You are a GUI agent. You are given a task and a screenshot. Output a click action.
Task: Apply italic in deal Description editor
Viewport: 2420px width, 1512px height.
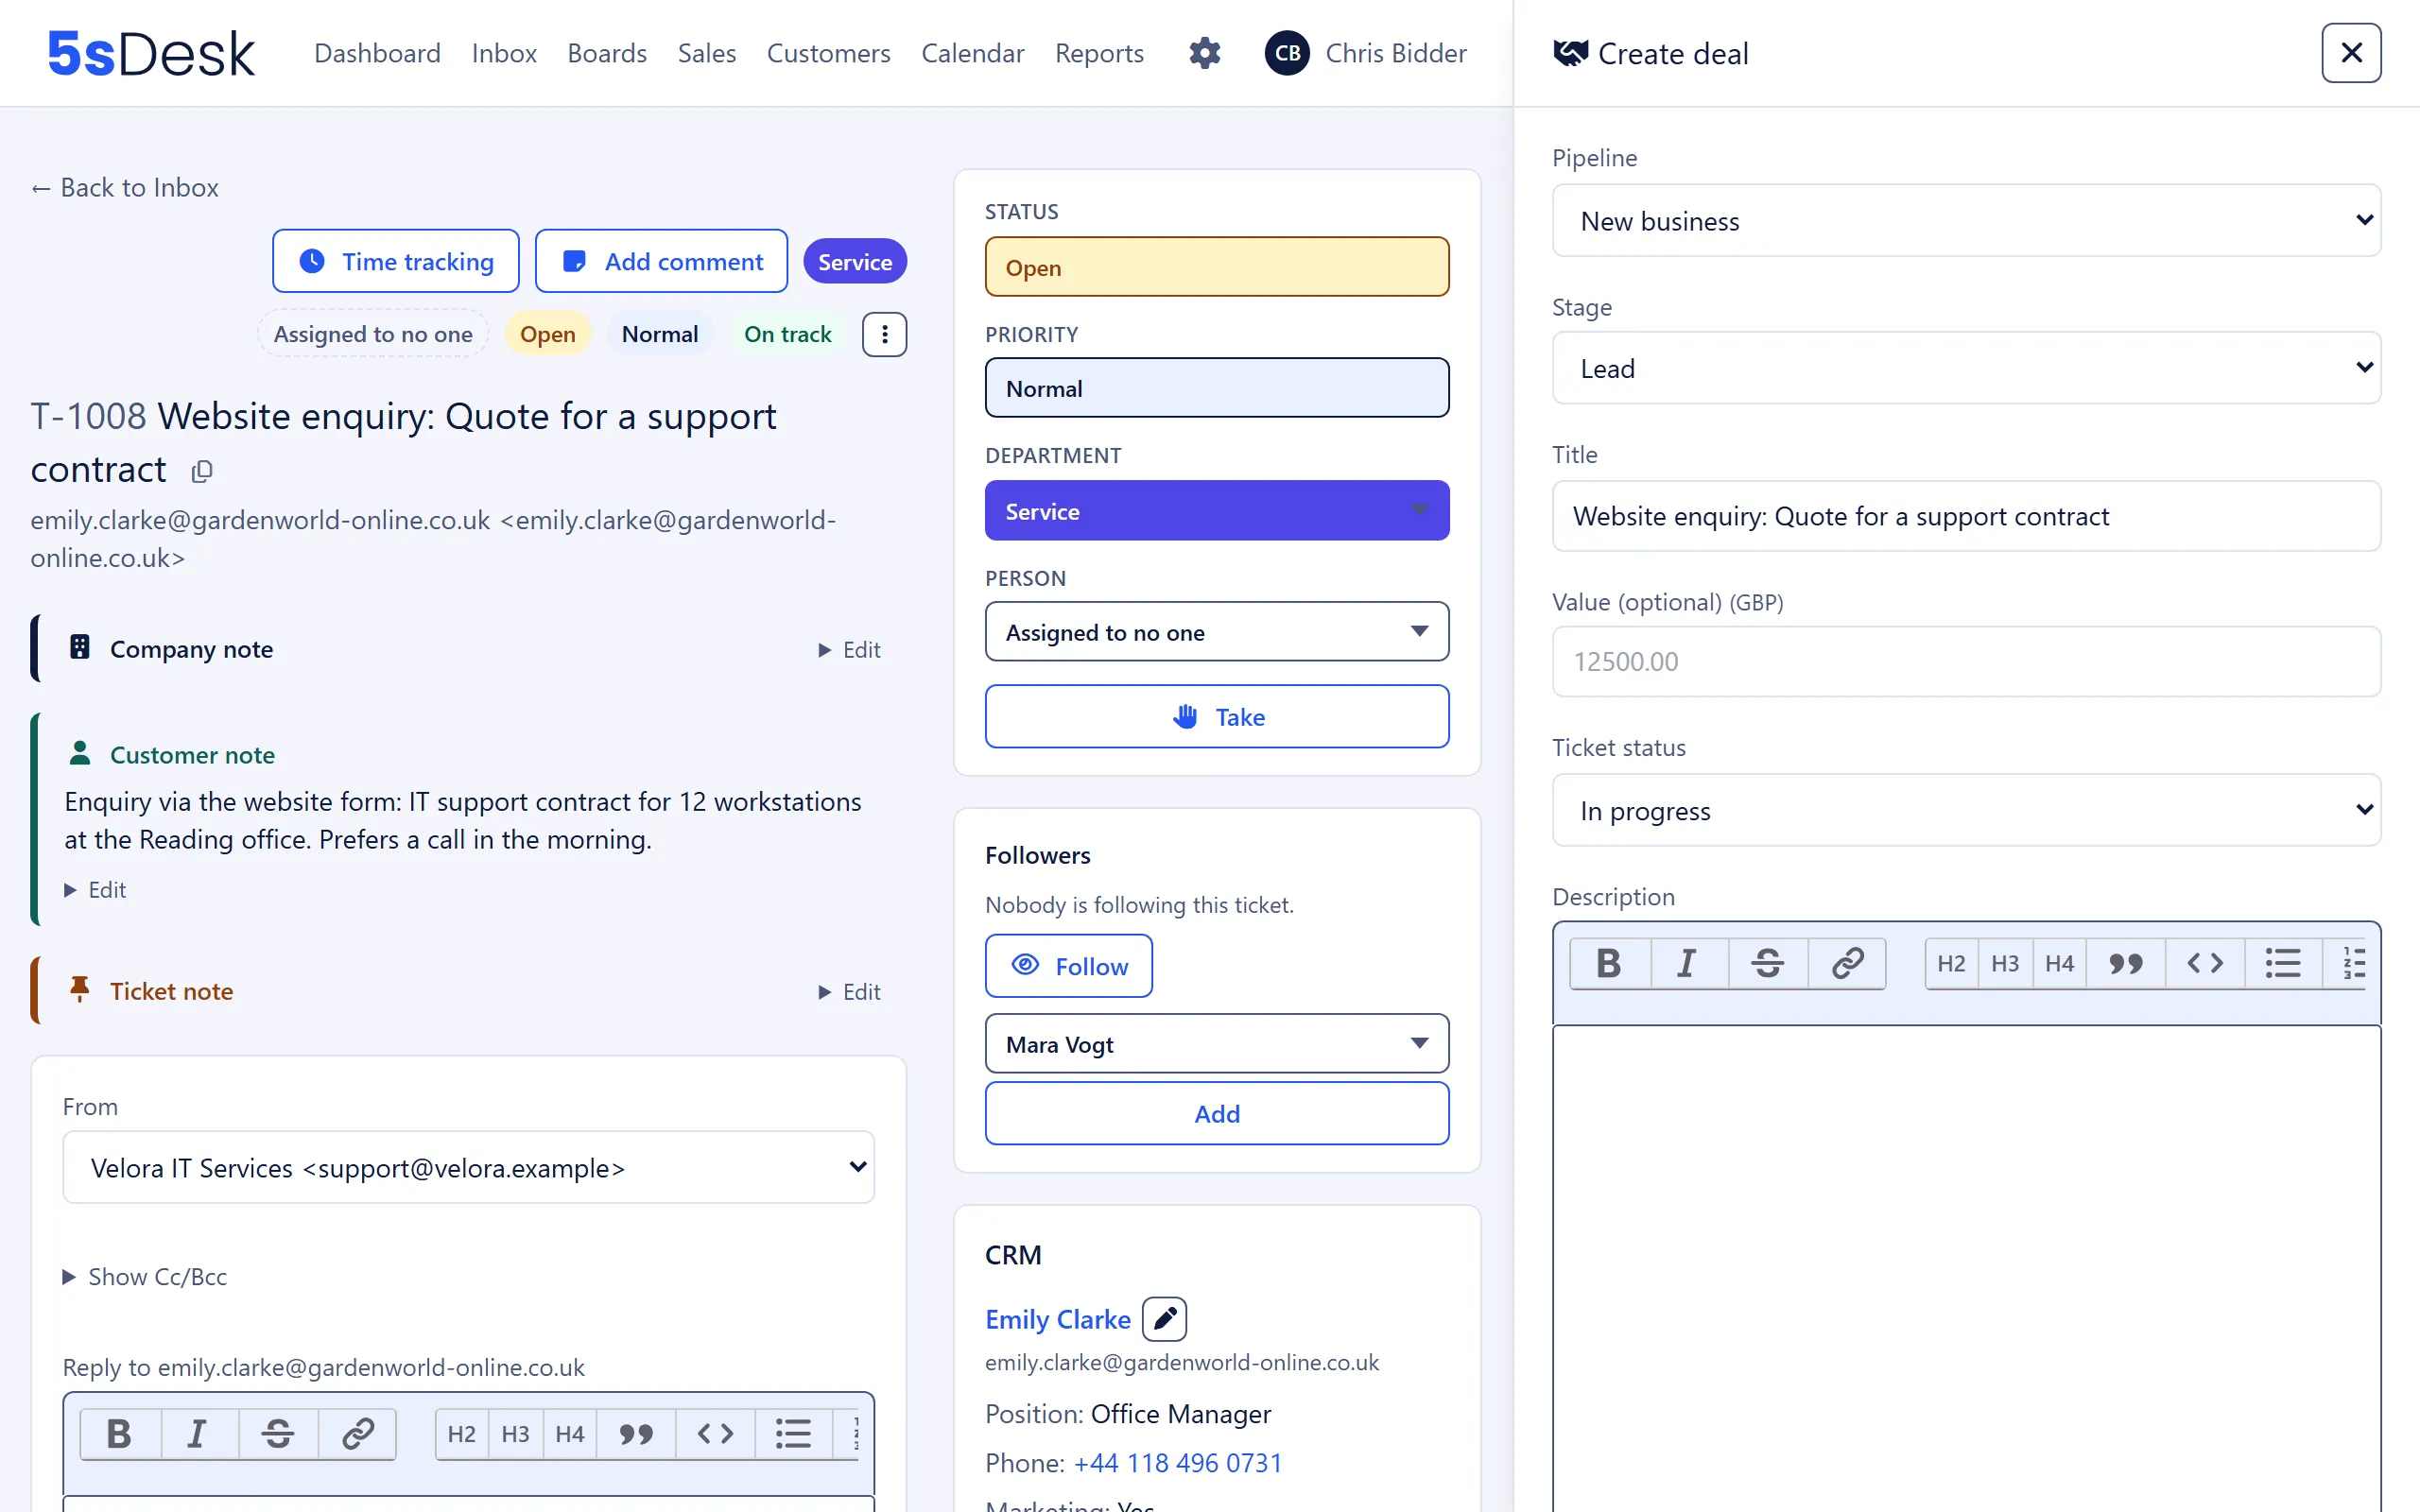point(1688,963)
